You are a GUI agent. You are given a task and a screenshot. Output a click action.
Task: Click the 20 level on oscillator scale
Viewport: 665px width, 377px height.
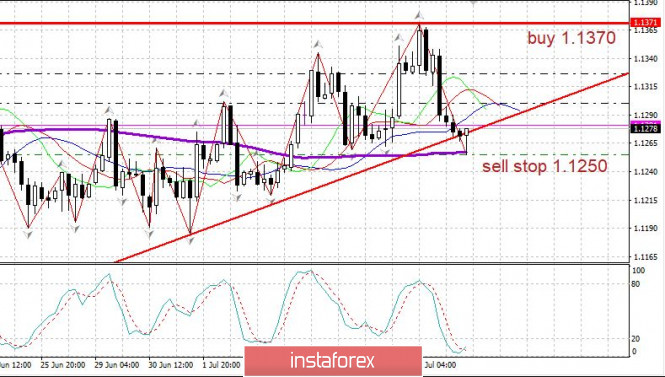pos(636,339)
